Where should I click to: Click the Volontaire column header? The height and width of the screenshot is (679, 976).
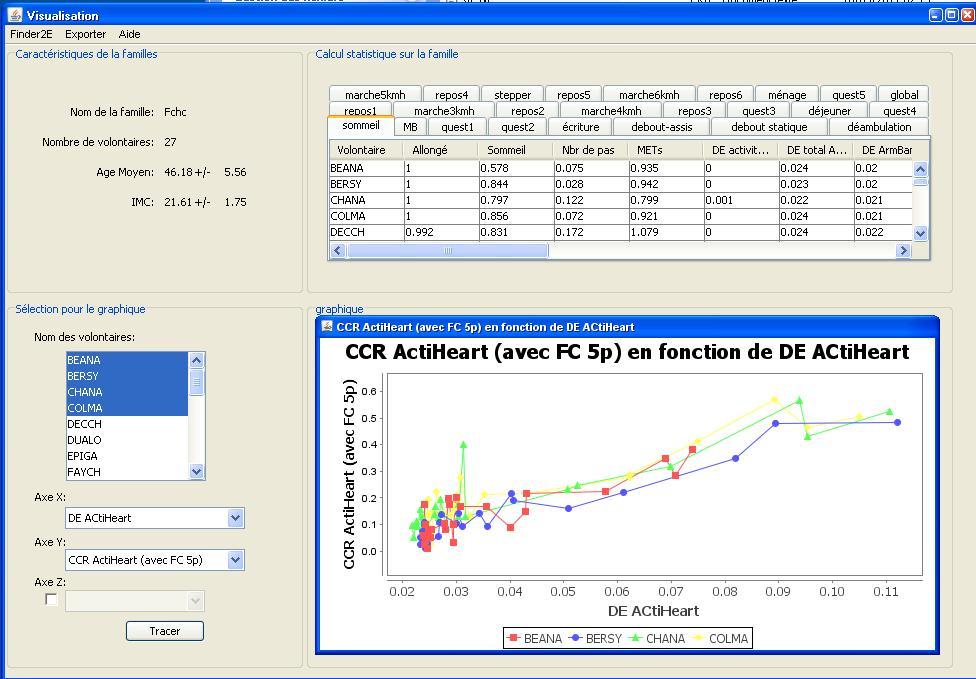pos(366,150)
